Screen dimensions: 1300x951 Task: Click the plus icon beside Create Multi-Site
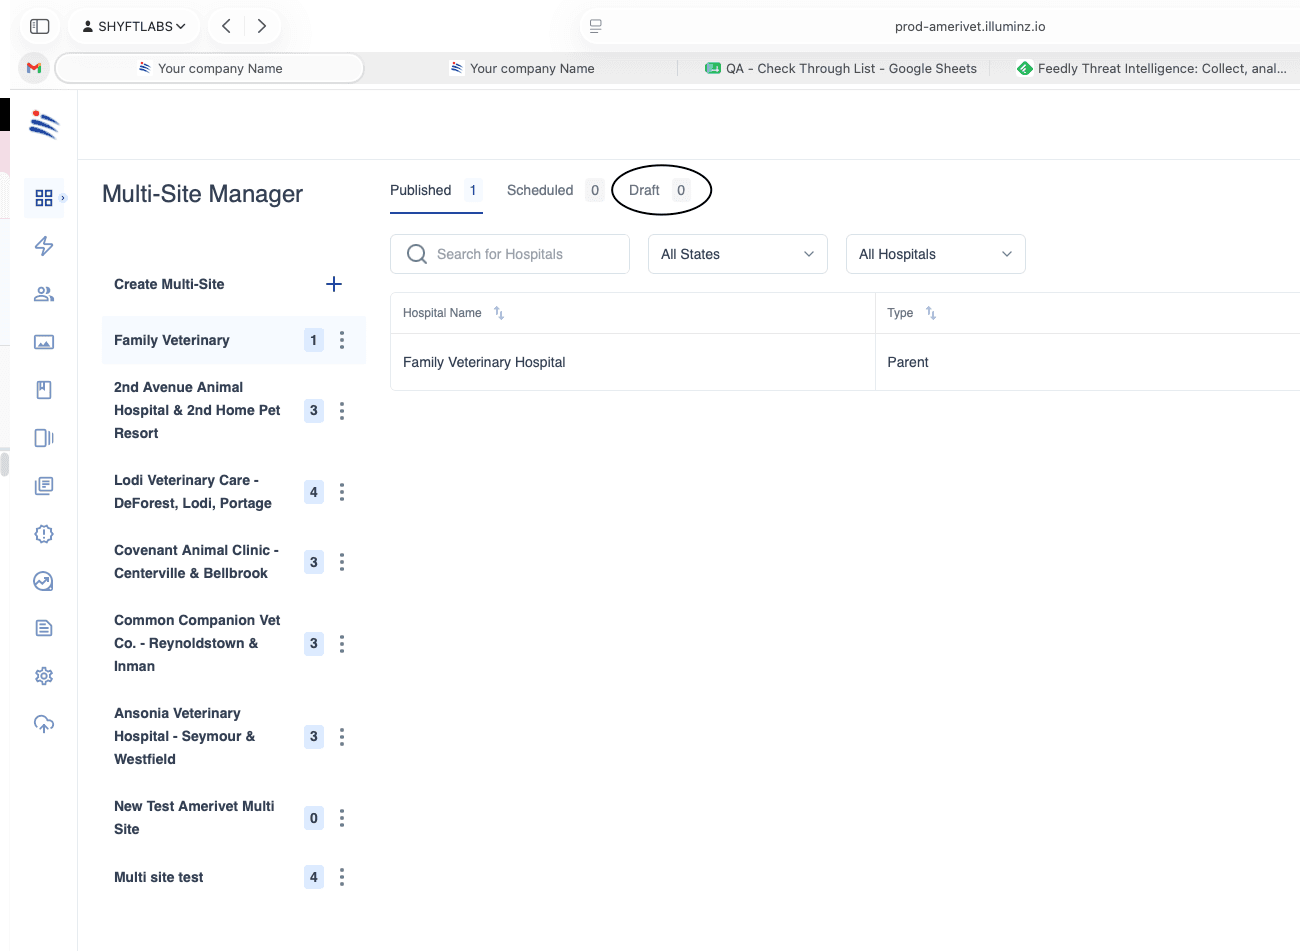(334, 284)
